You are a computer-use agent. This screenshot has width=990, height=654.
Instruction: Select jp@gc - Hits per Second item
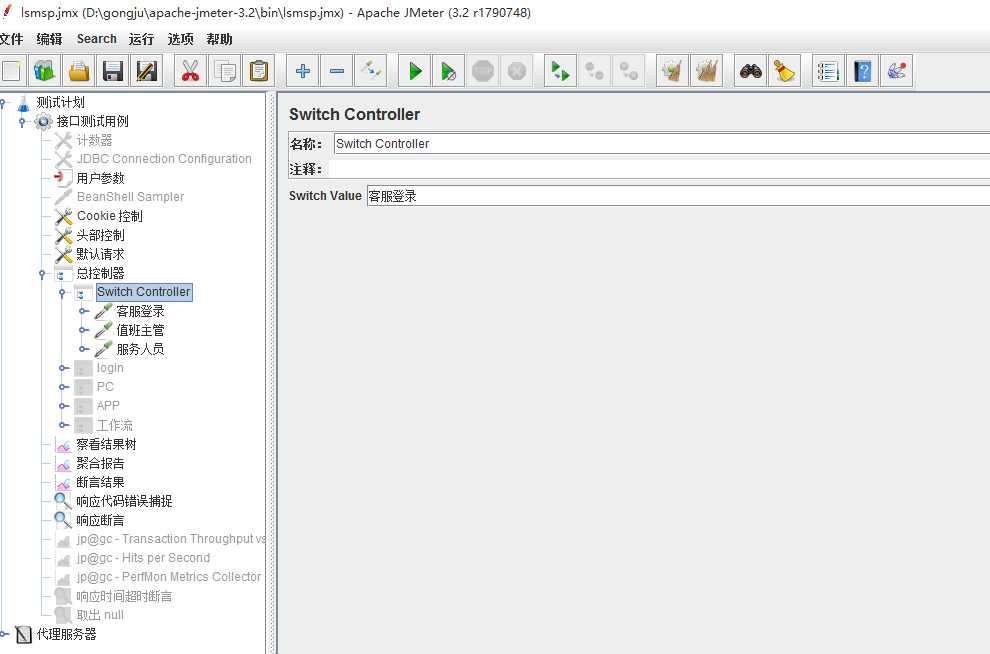(x=143, y=558)
